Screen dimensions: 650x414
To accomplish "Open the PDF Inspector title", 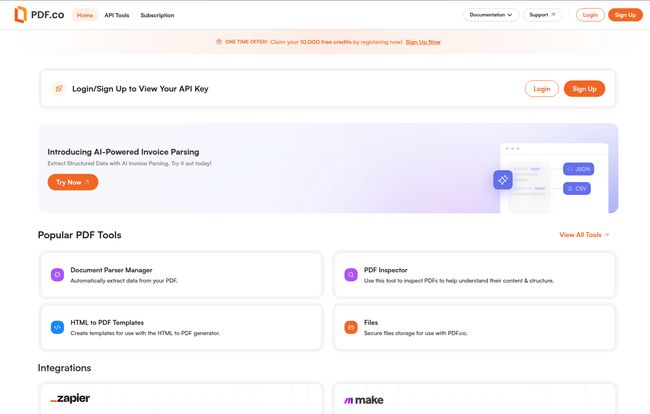I will pyautogui.click(x=386, y=270).
